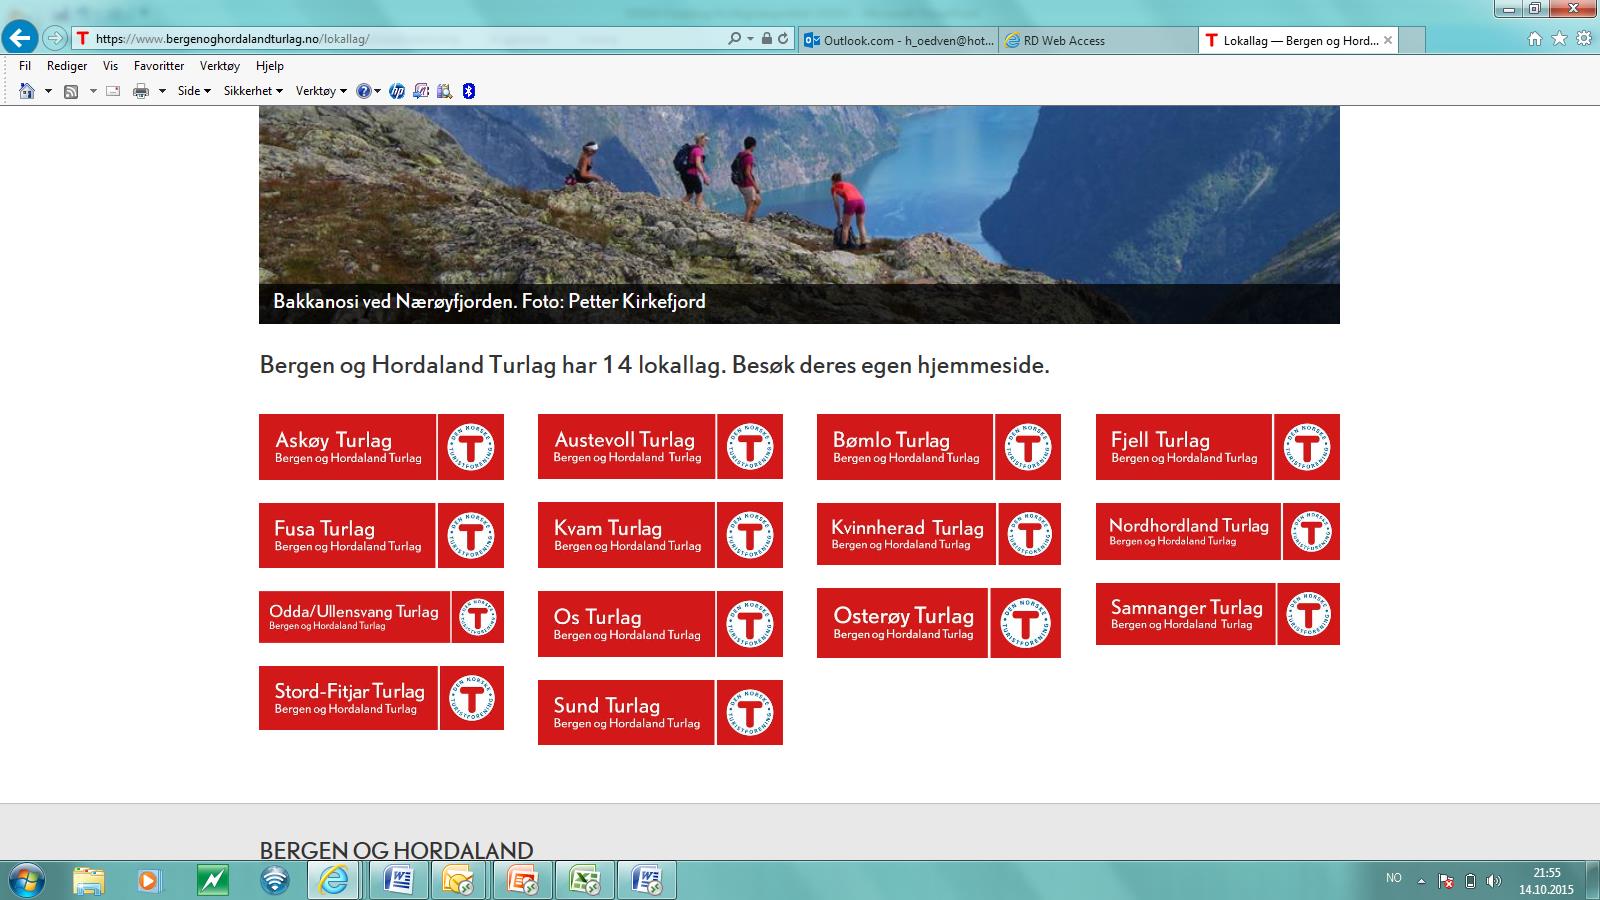Open the Favoritter menu
1600x900 pixels.
point(159,66)
